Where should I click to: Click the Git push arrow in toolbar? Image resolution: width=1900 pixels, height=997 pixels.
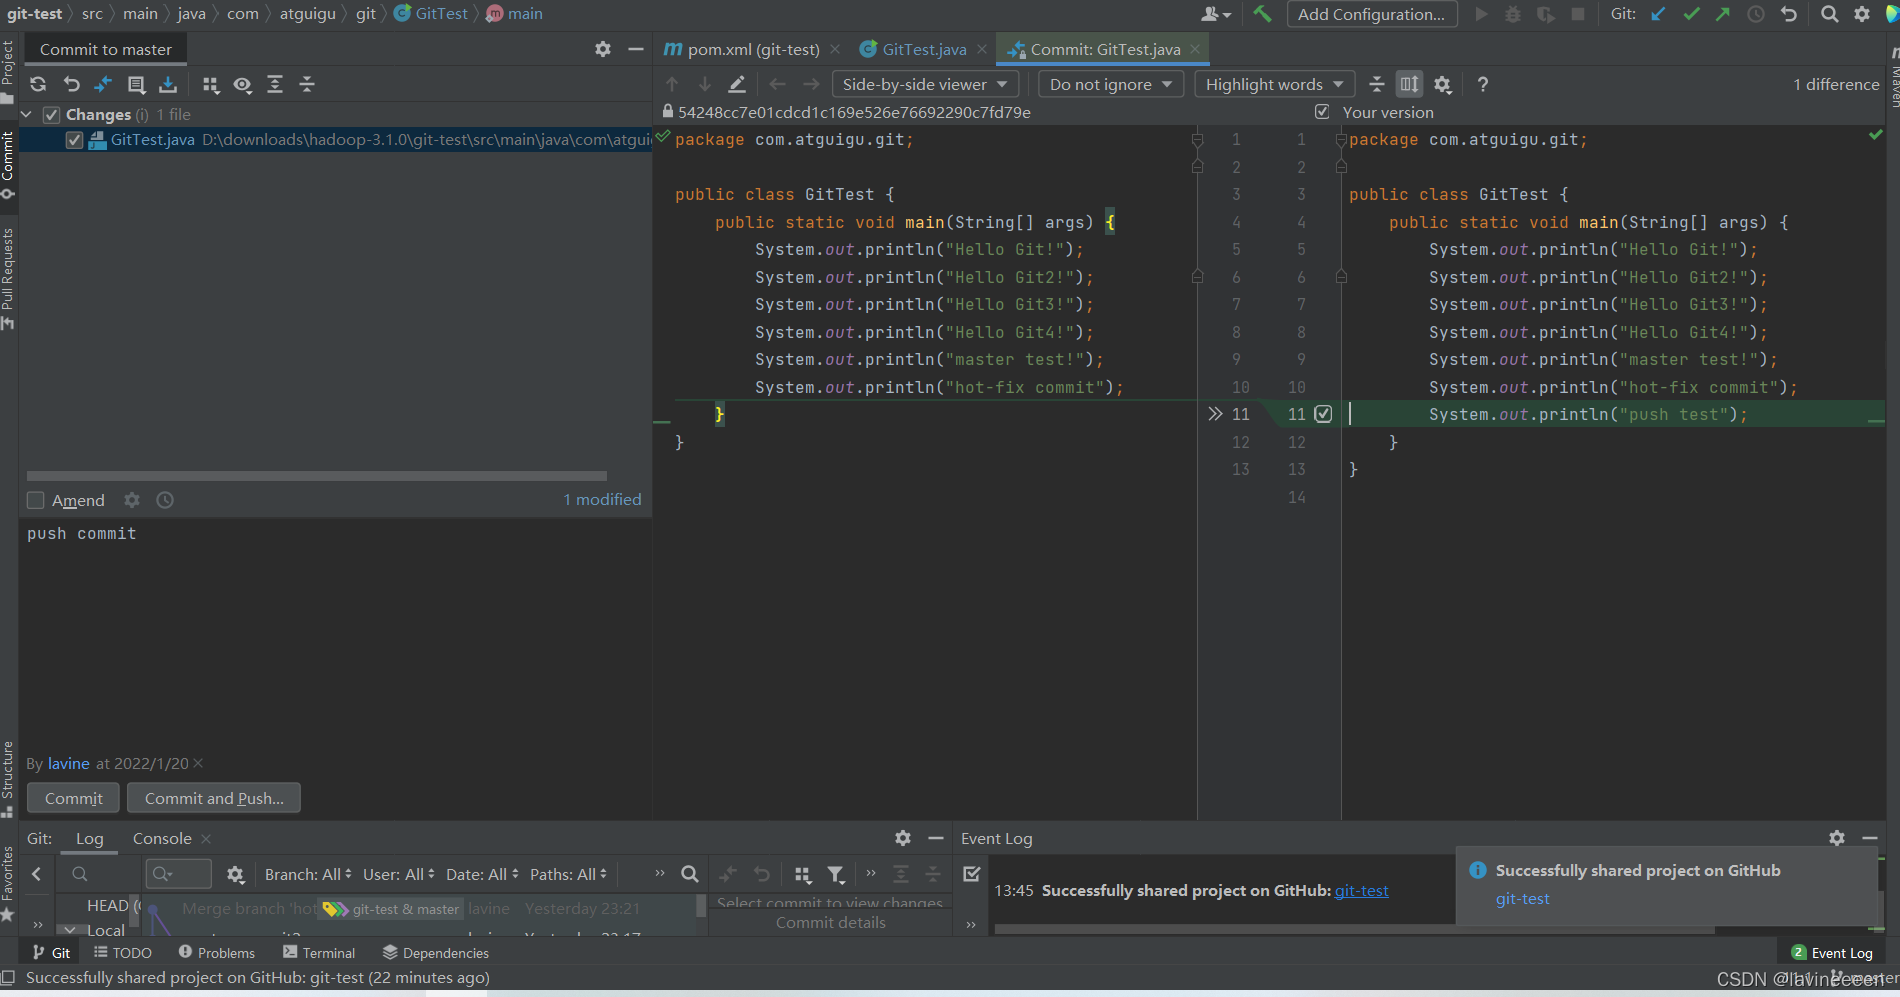click(x=1723, y=14)
